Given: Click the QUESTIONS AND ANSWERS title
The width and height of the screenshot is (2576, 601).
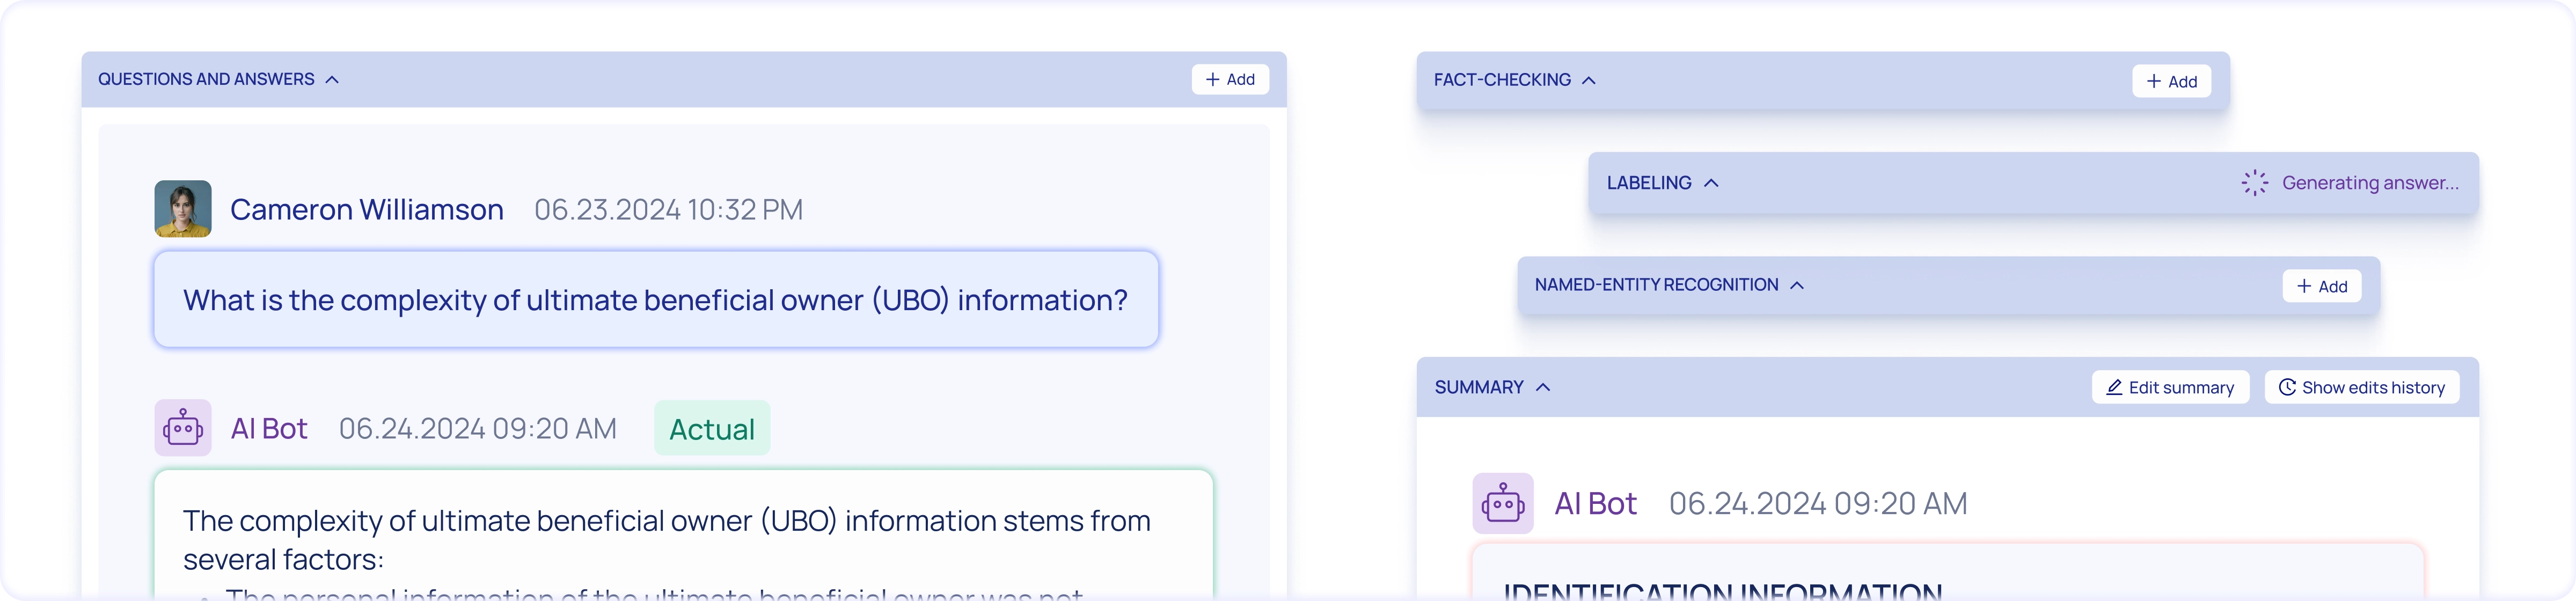Looking at the screenshot, I should point(206,79).
